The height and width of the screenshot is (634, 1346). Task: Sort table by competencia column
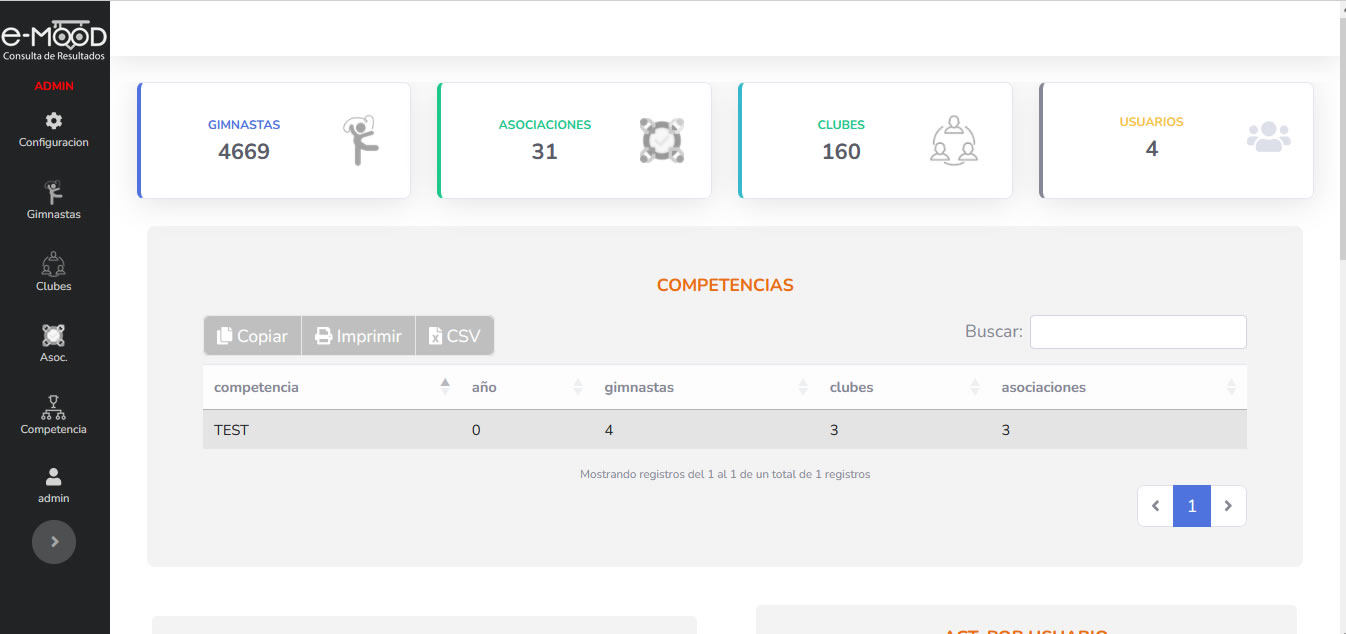(x=256, y=387)
